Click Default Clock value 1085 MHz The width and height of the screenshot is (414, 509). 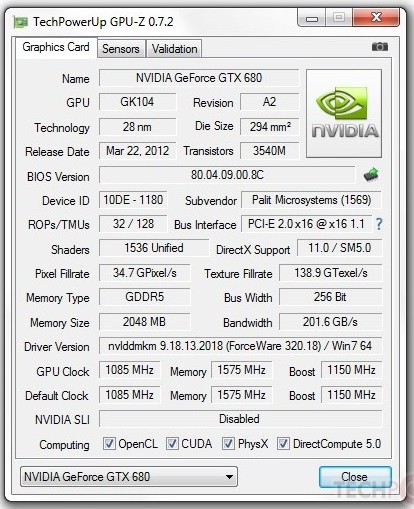point(129,395)
